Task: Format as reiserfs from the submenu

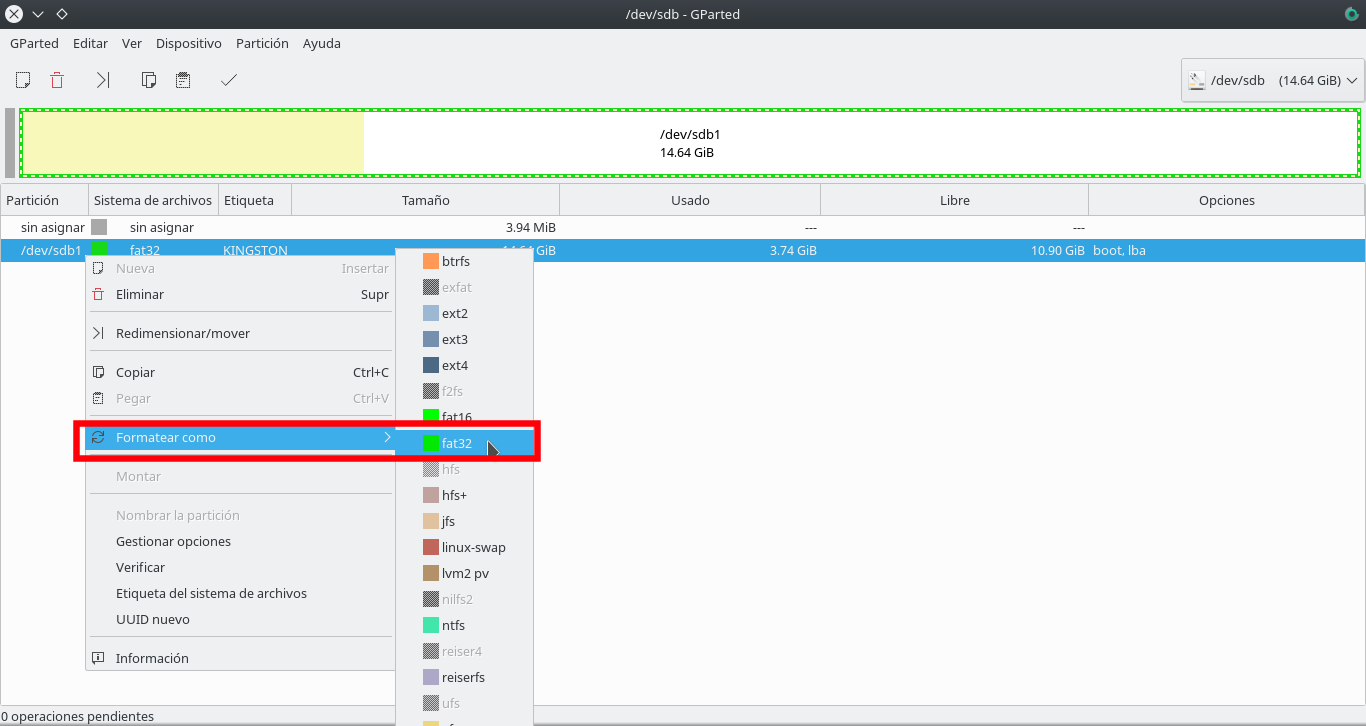Action: (x=465, y=677)
